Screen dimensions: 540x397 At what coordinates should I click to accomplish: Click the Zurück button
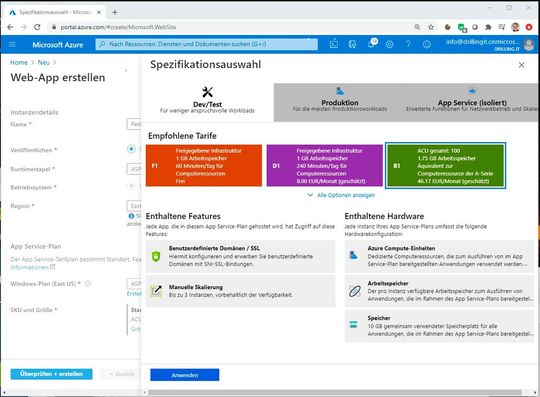tap(121, 374)
